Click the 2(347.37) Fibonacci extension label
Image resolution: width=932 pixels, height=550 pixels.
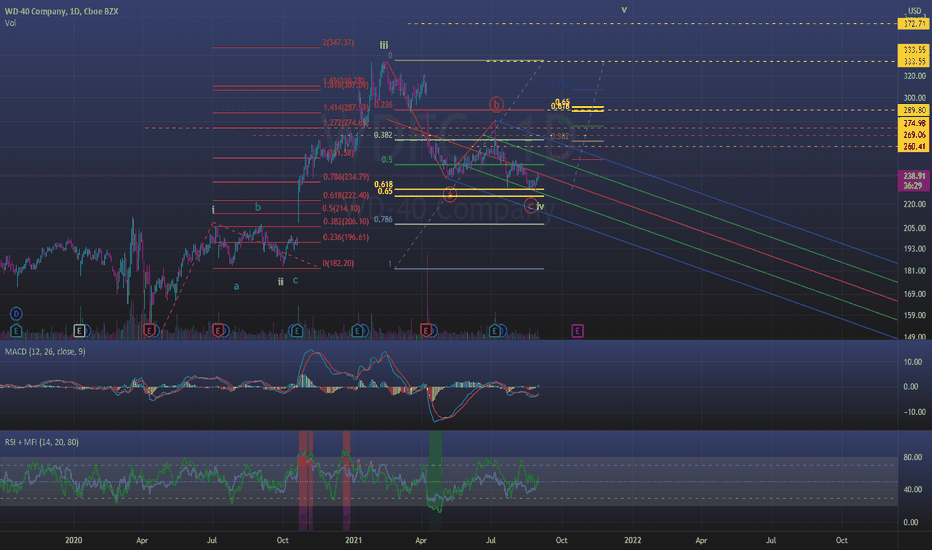(338, 43)
